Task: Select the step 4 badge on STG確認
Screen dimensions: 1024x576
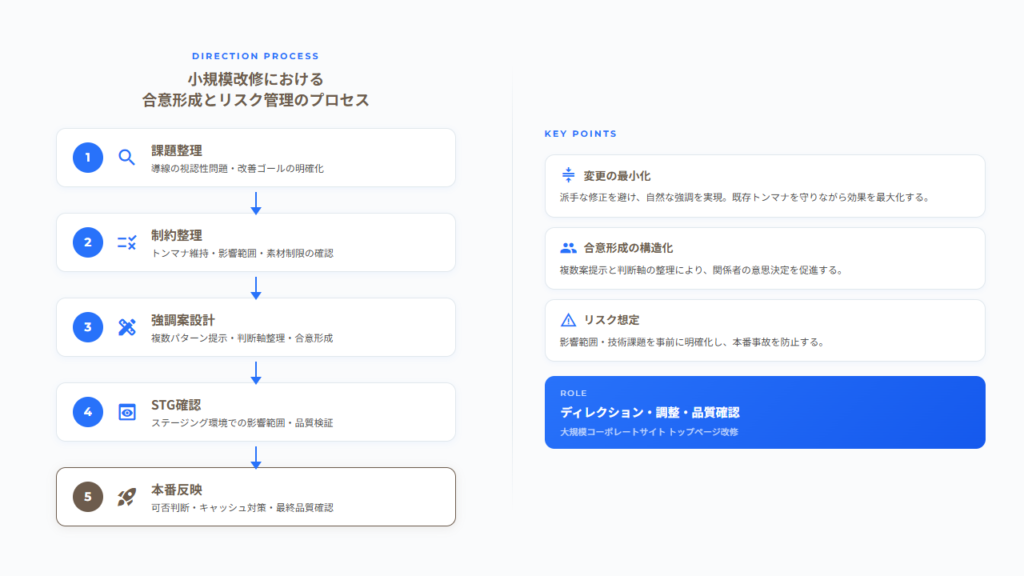Action: 87,412
